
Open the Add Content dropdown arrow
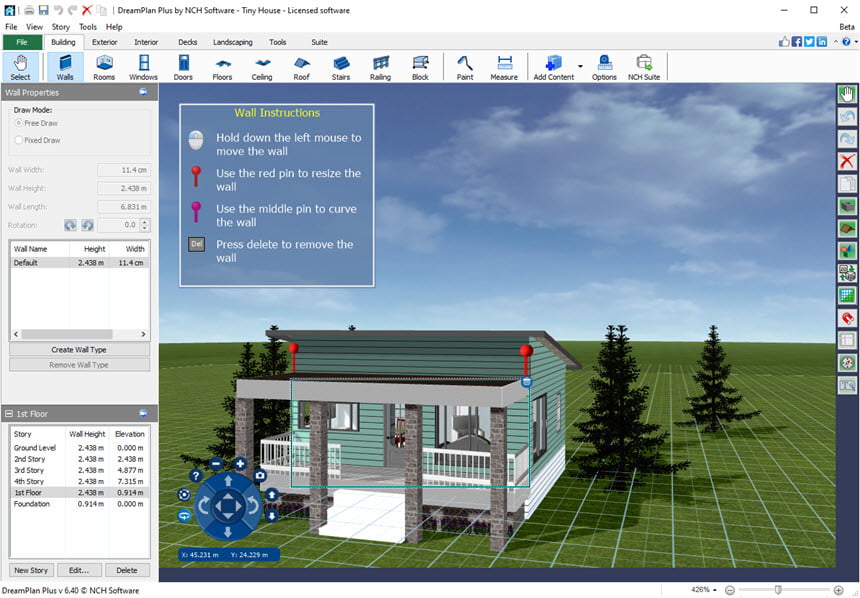(580, 66)
